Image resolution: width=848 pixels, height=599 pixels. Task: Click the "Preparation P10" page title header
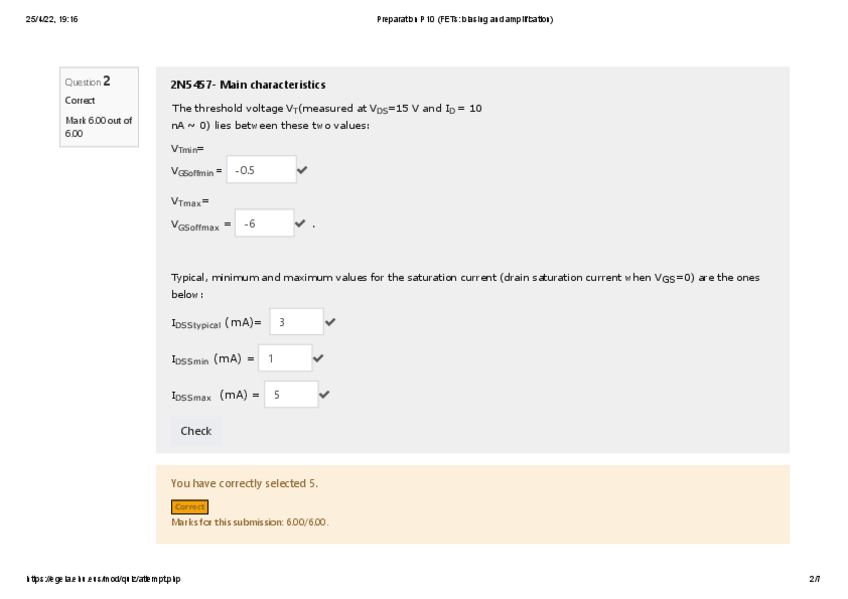coord(465,19)
